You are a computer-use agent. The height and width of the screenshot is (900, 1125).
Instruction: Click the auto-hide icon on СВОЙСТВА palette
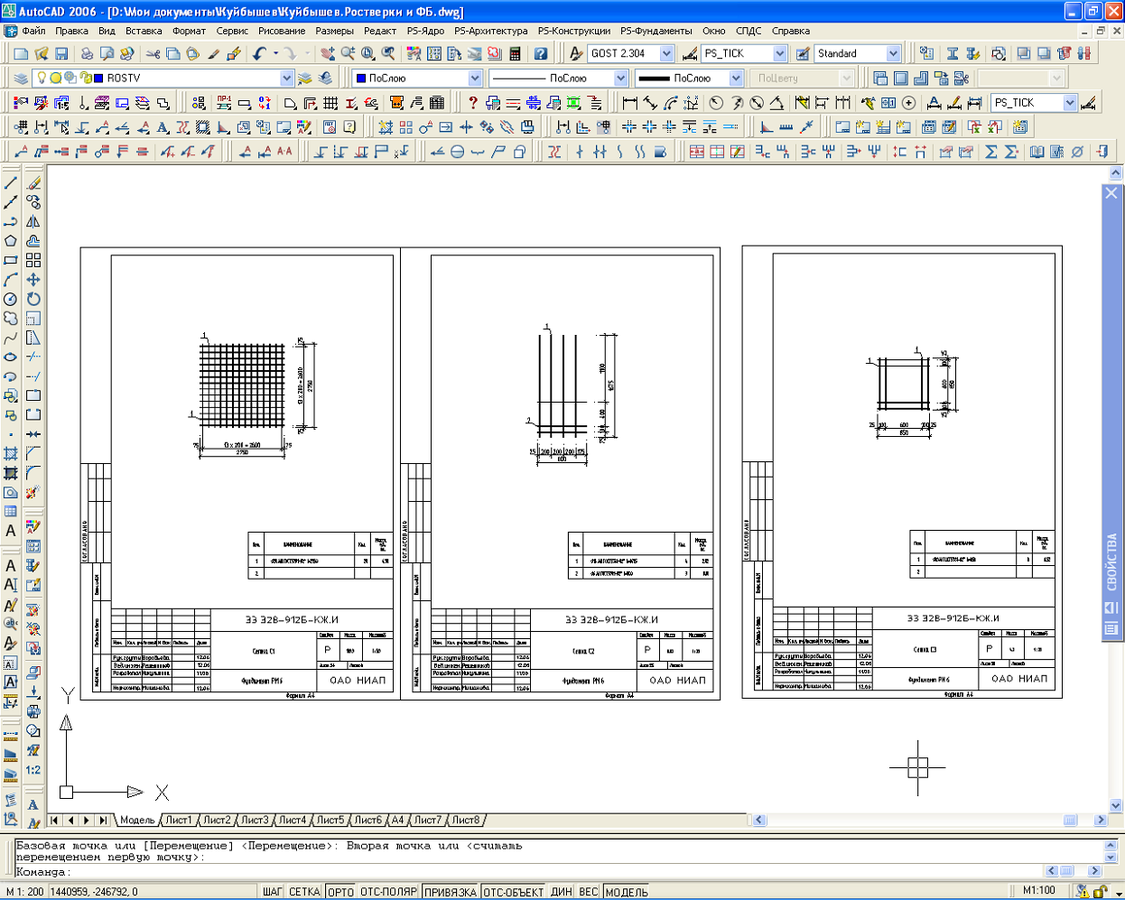point(1111,609)
